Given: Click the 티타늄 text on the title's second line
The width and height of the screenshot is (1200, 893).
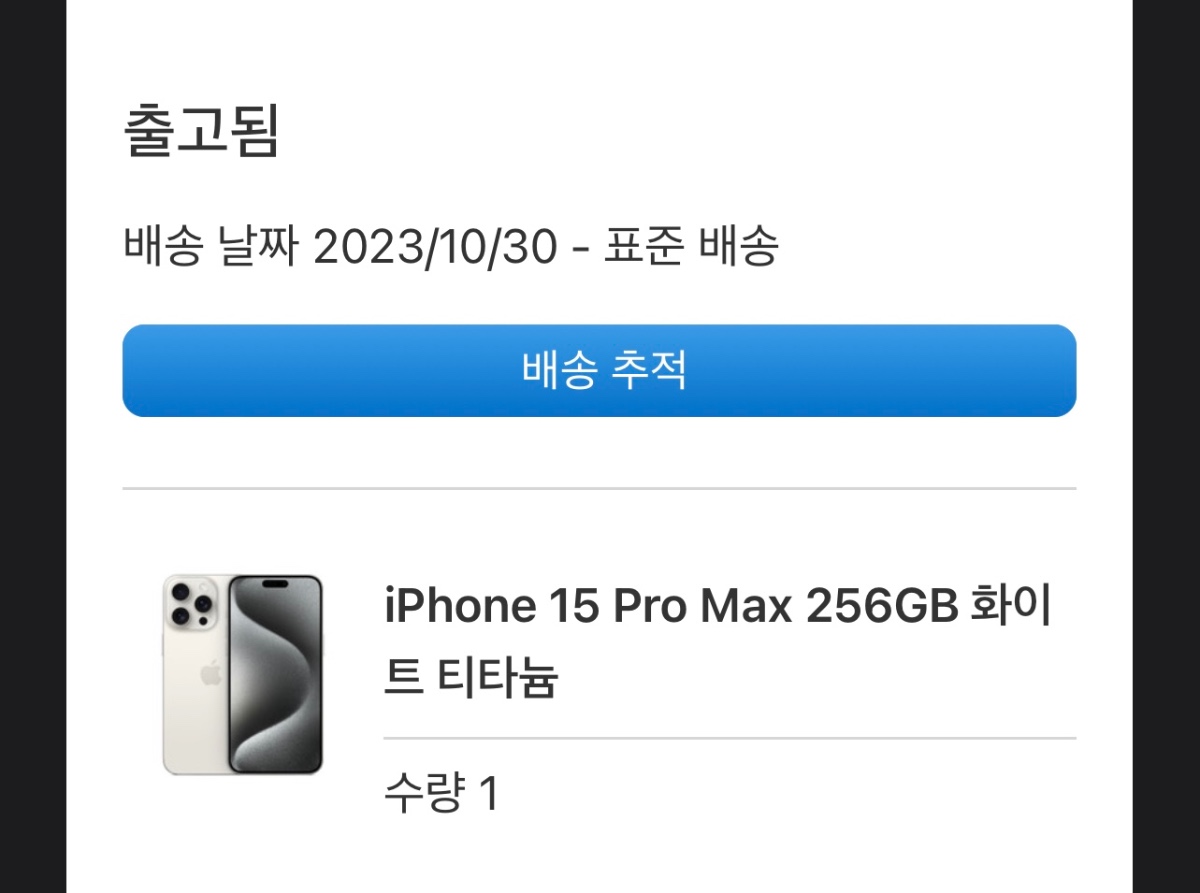Looking at the screenshot, I should [497, 678].
